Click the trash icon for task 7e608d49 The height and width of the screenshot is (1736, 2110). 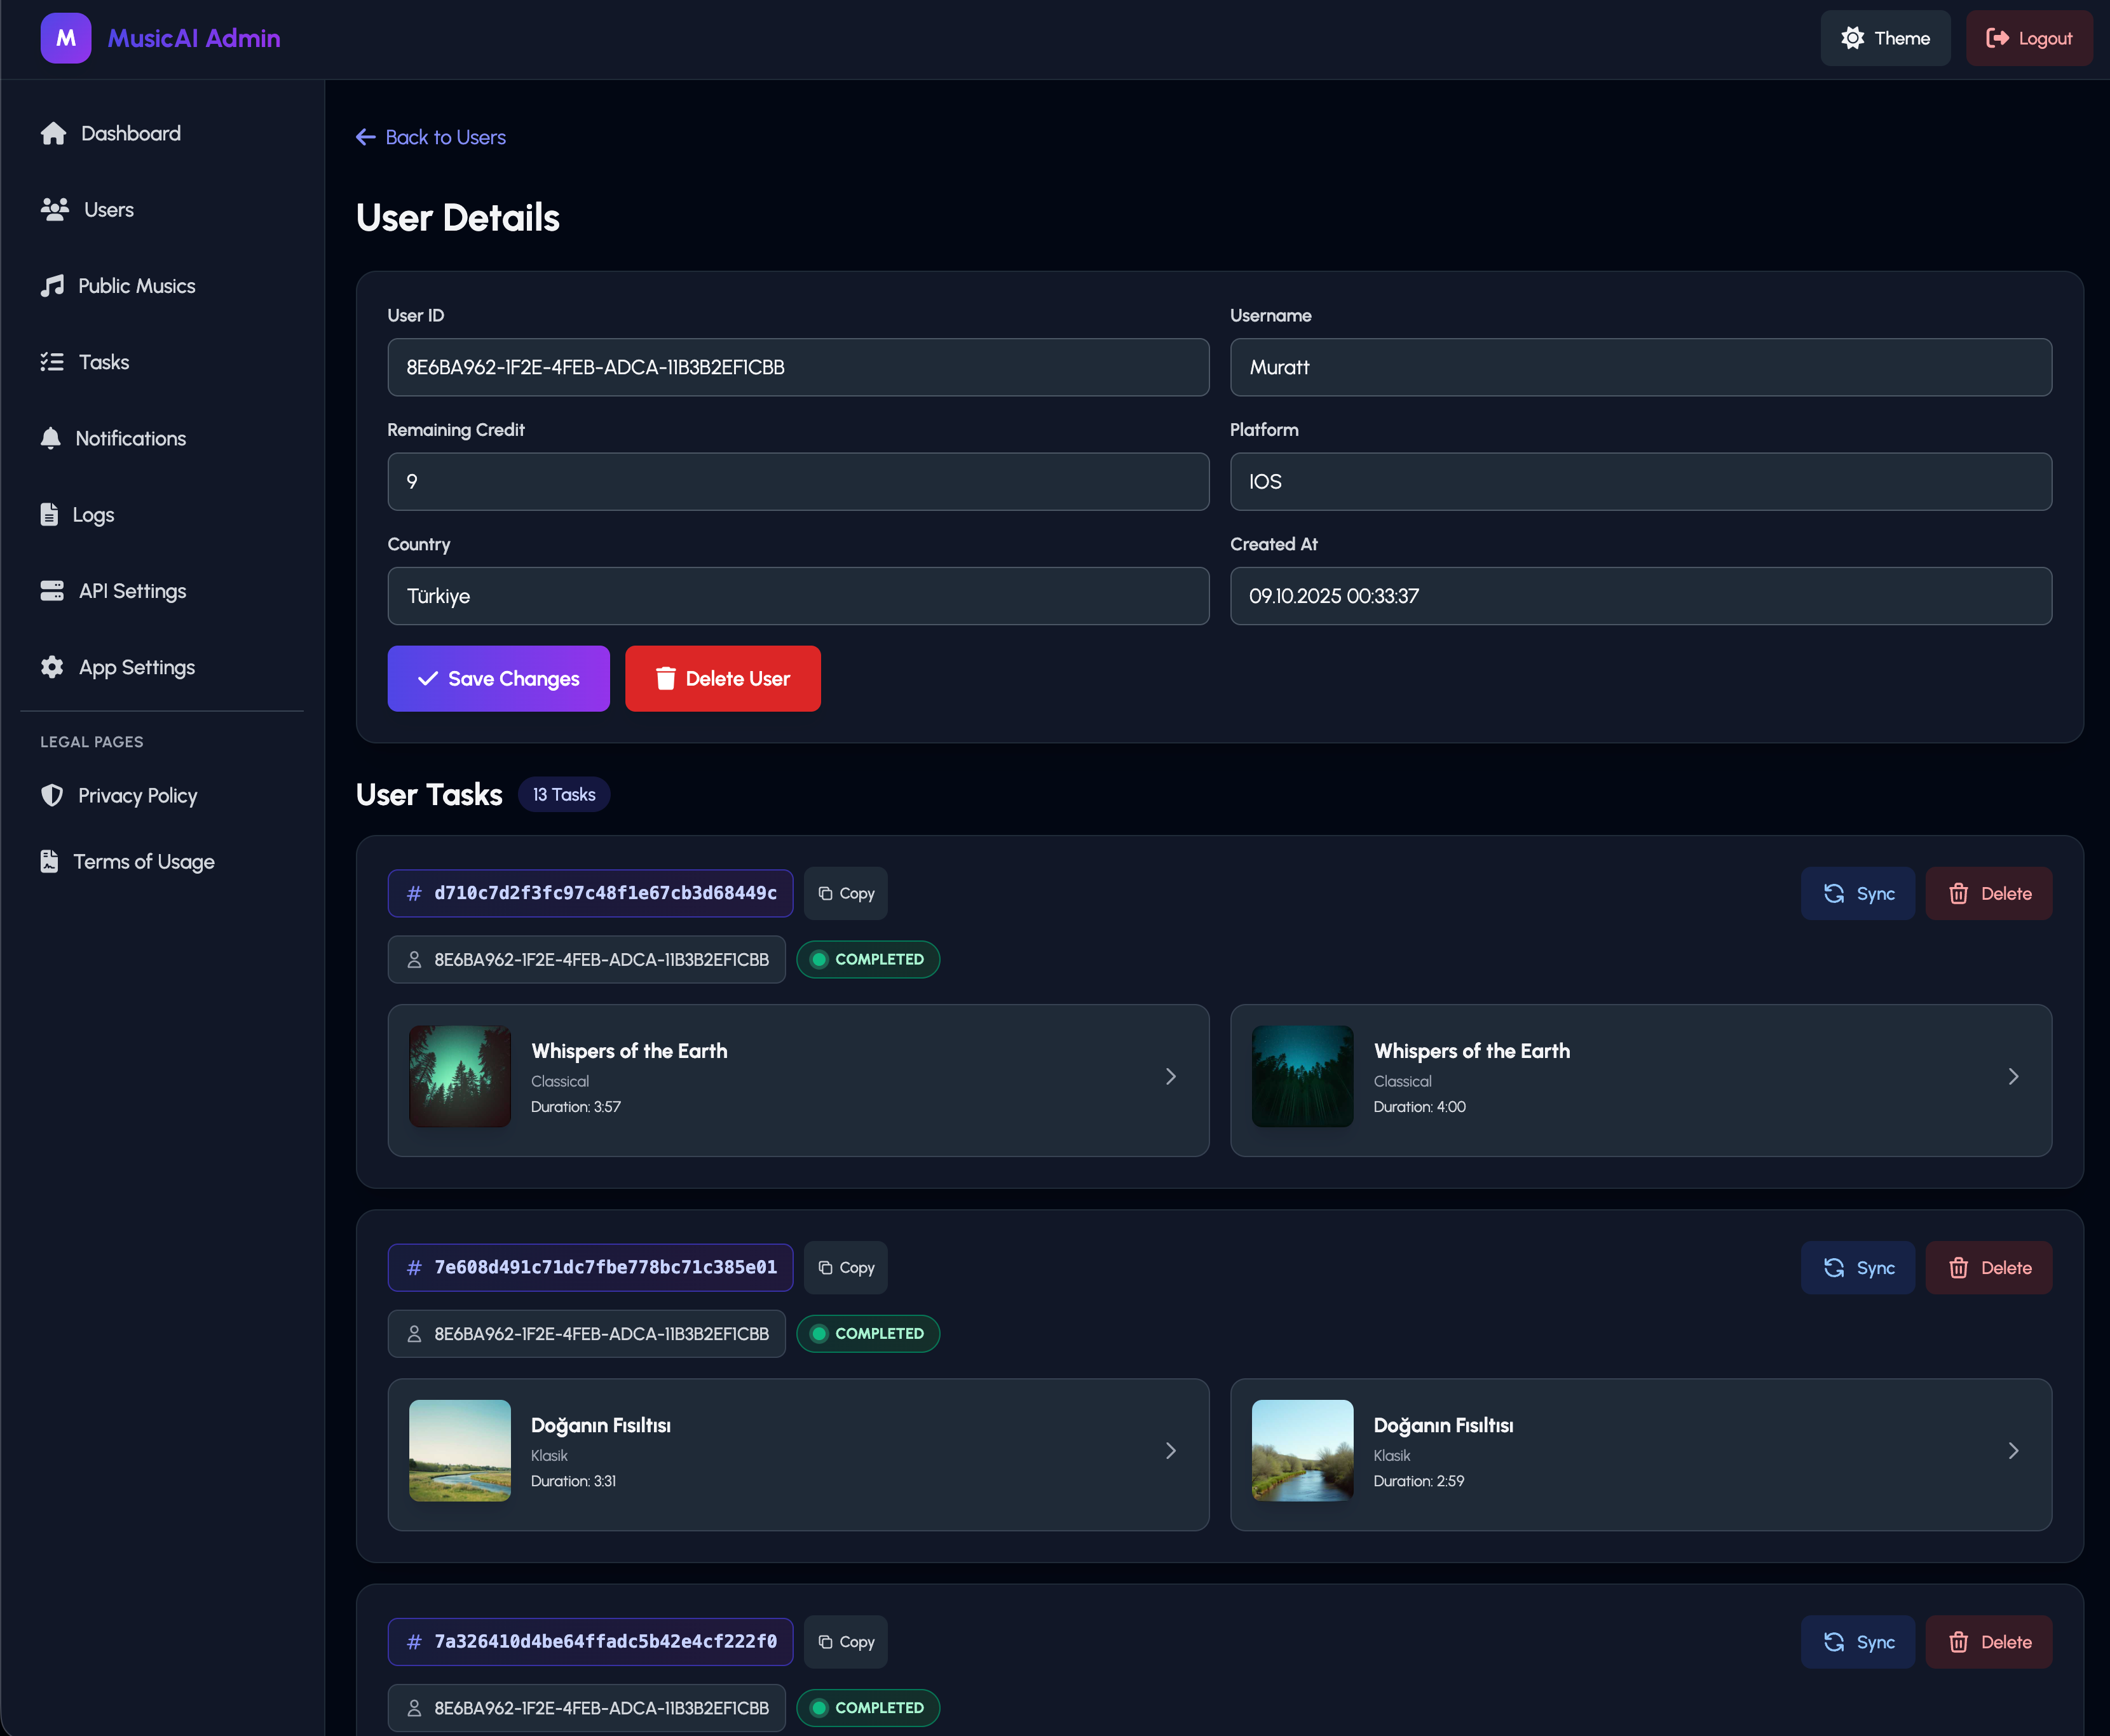(1958, 1267)
